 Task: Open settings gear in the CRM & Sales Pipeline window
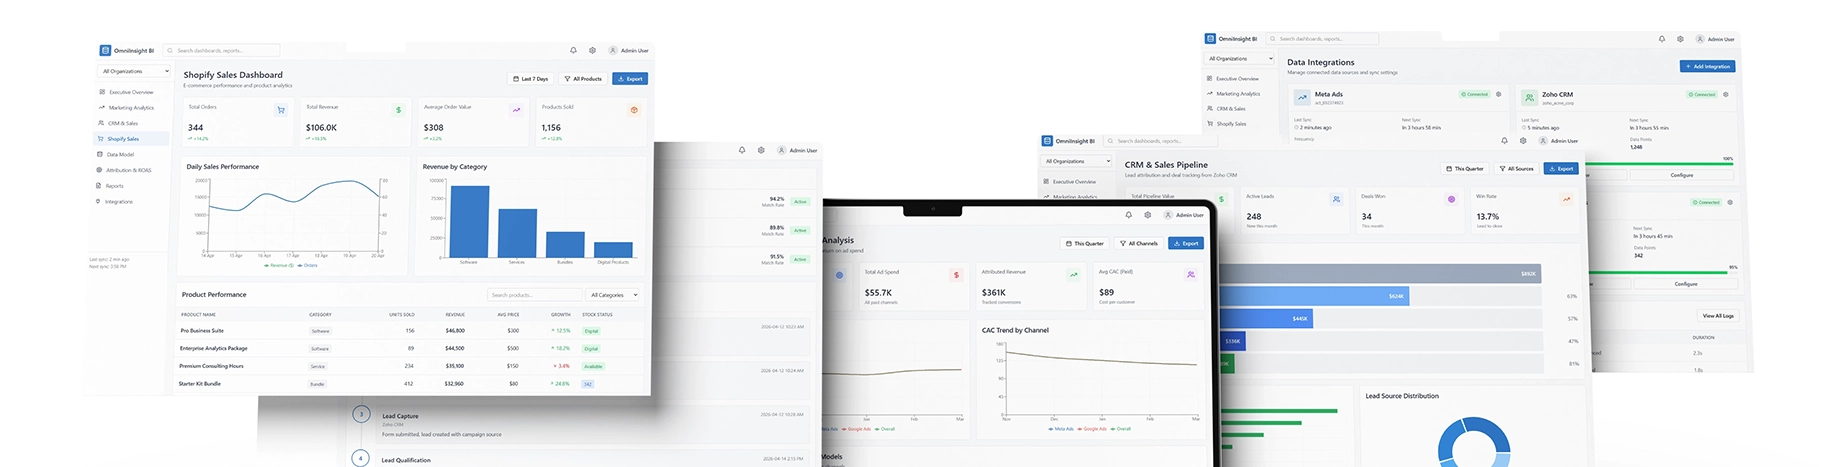(x=1523, y=141)
